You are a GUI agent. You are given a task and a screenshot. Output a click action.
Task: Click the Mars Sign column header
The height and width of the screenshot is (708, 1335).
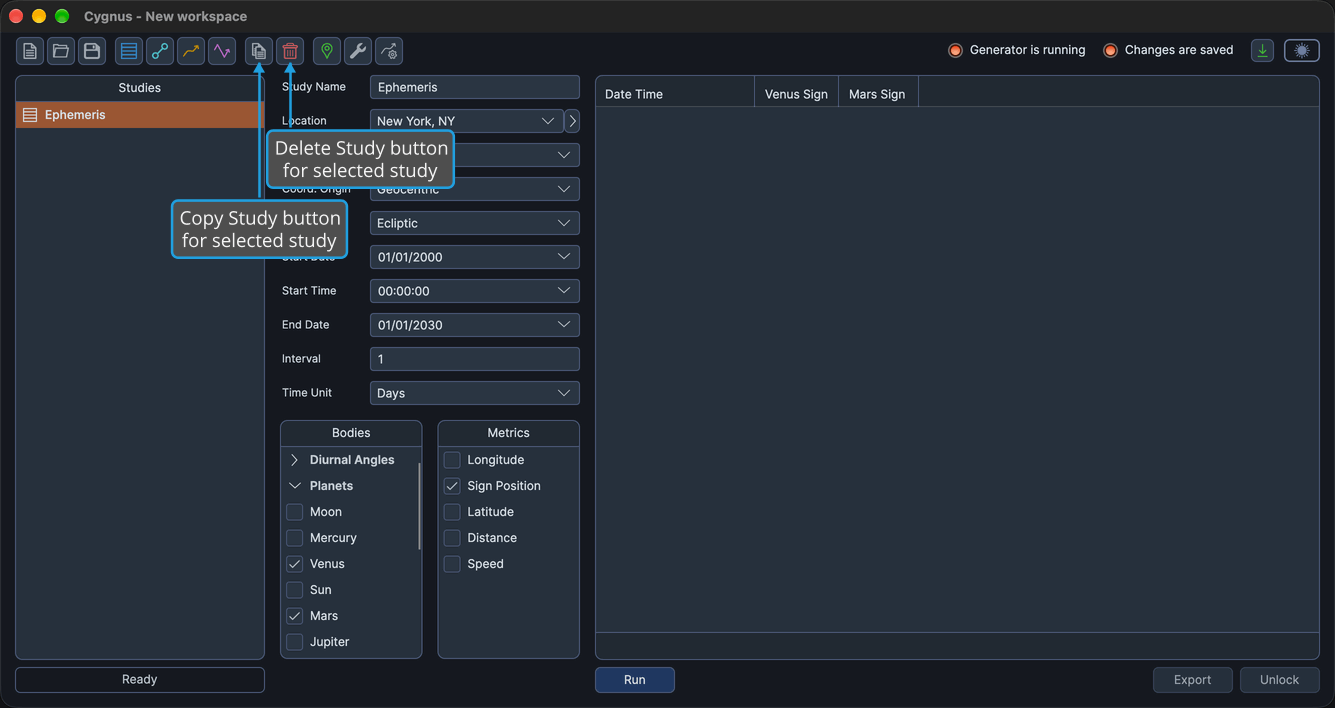coord(877,94)
